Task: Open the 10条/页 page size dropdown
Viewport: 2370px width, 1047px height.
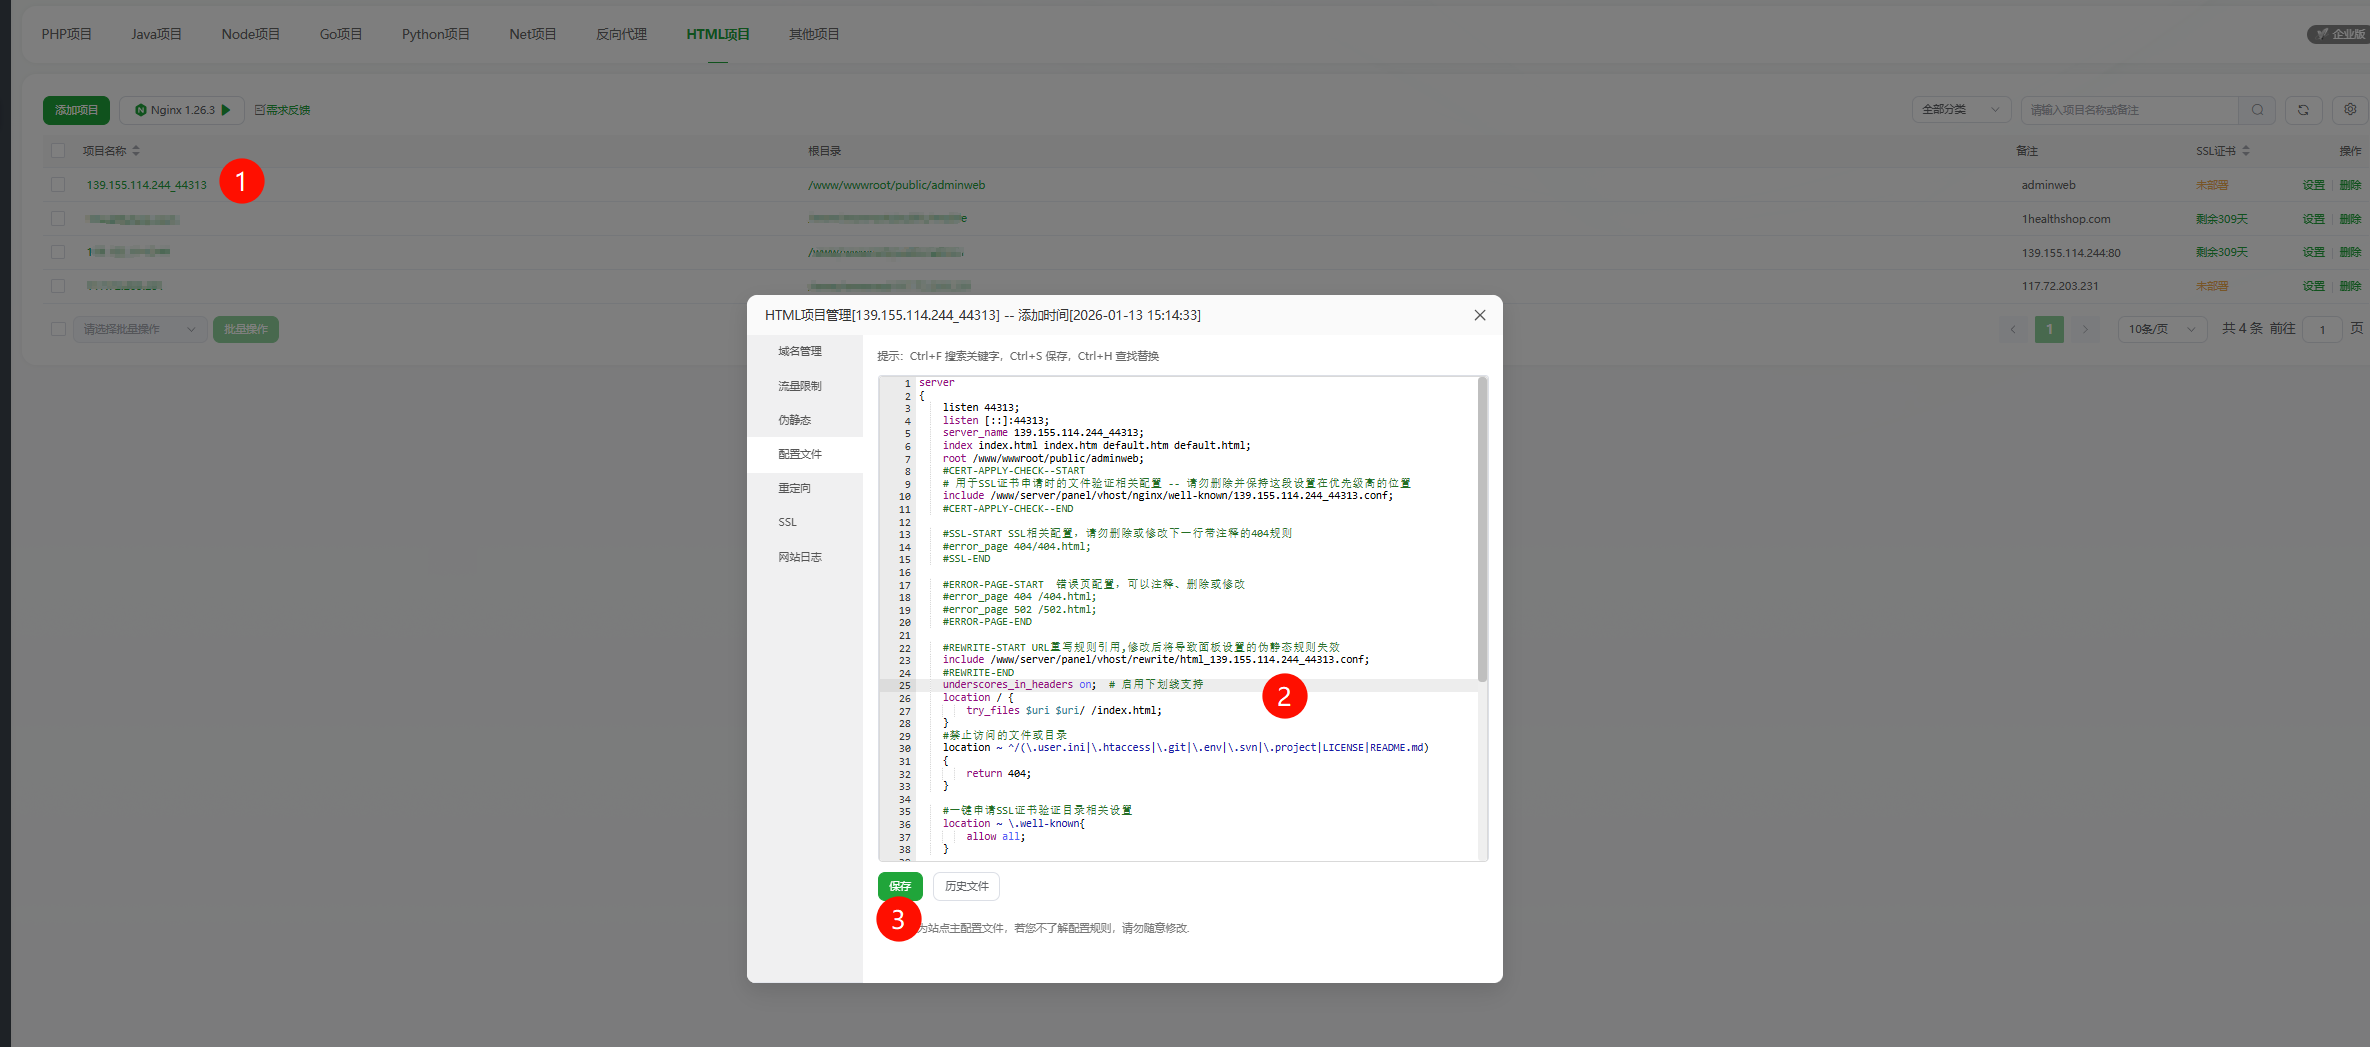Action: pyautogui.click(x=2161, y=329)
